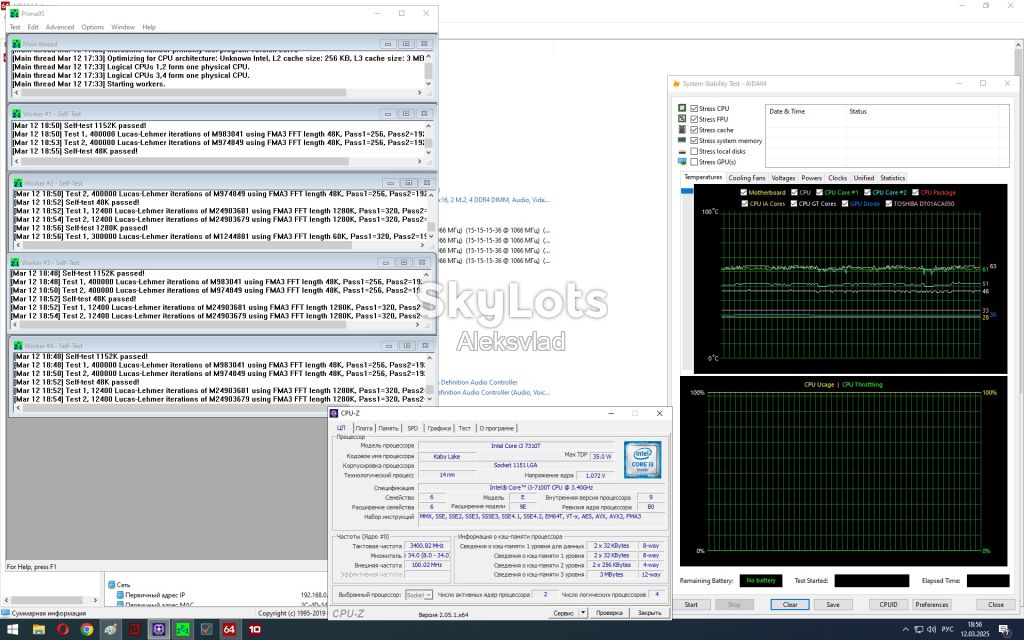Click the CPU-Z title bar app icon
This screenshot has height=640, width=1024.
click(334, 413)
